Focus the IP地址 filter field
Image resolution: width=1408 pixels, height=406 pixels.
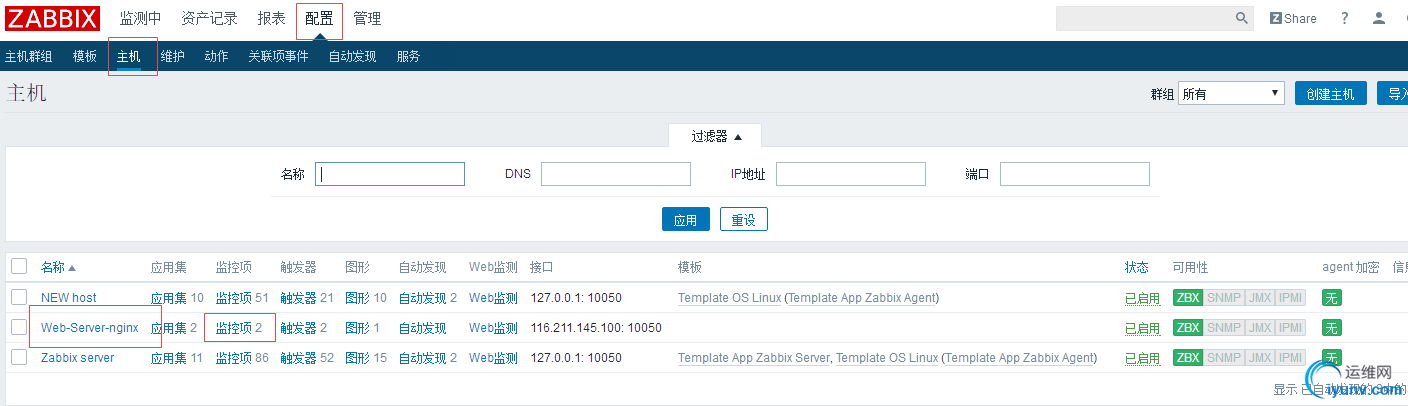click(851, 174)
